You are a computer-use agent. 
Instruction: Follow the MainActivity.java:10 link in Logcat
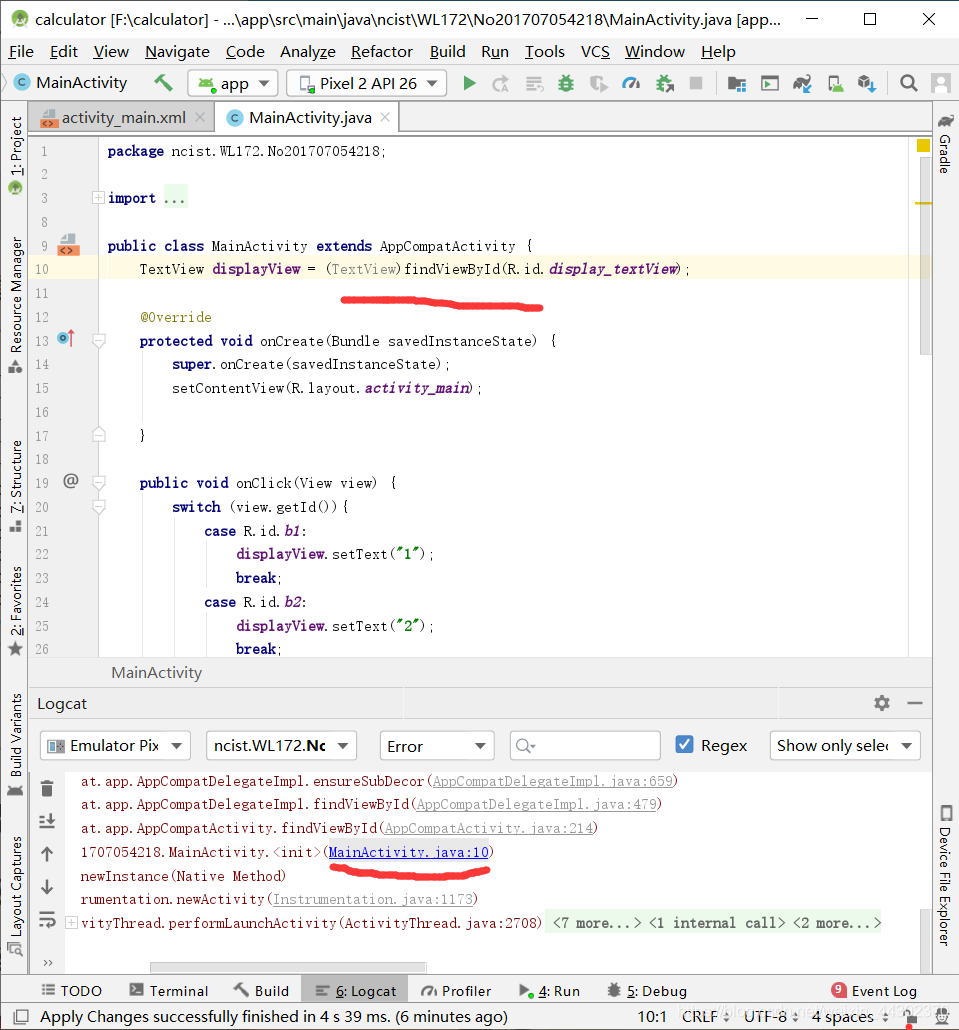click(x=408, y=853)
